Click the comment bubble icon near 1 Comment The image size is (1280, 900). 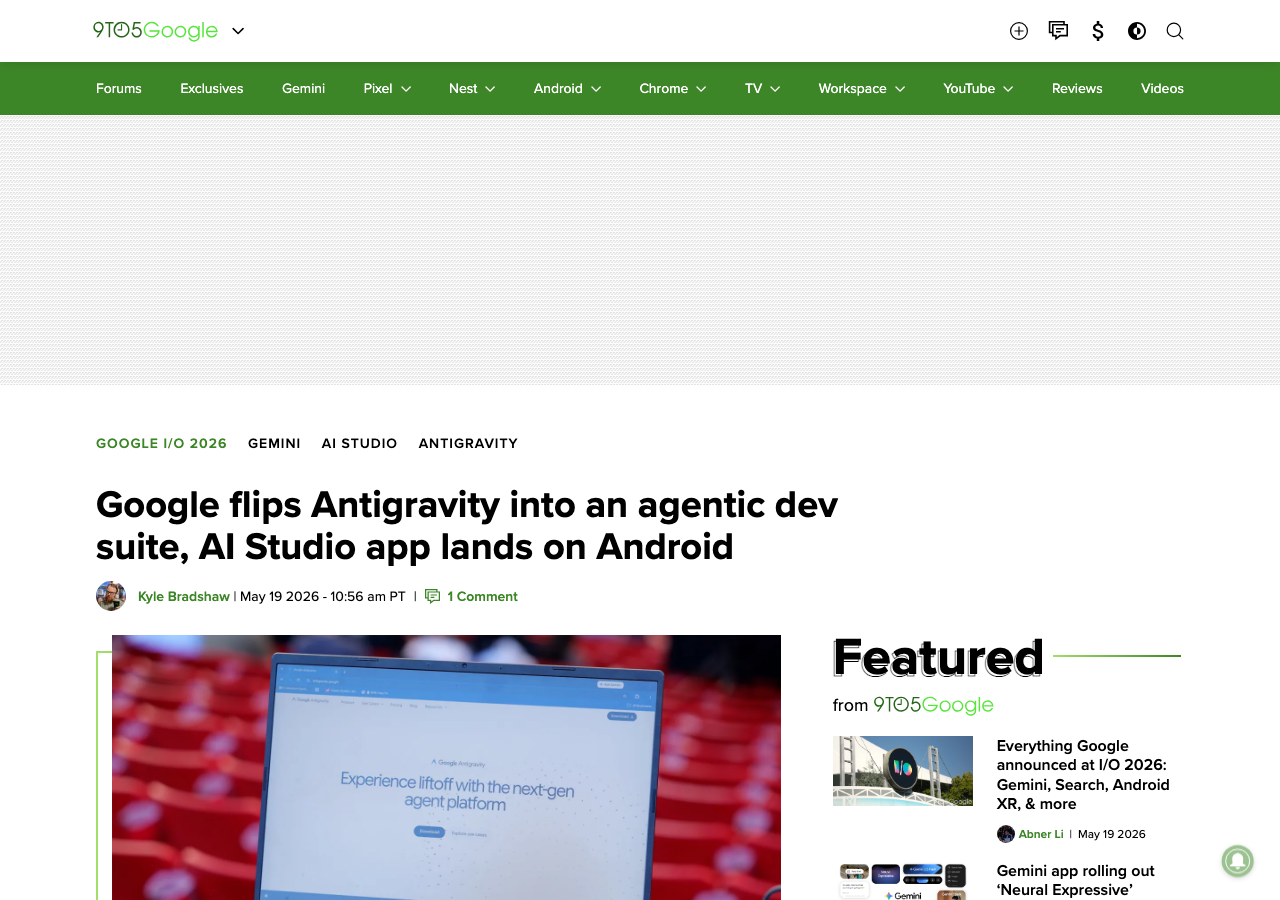(x=433, y=596)
